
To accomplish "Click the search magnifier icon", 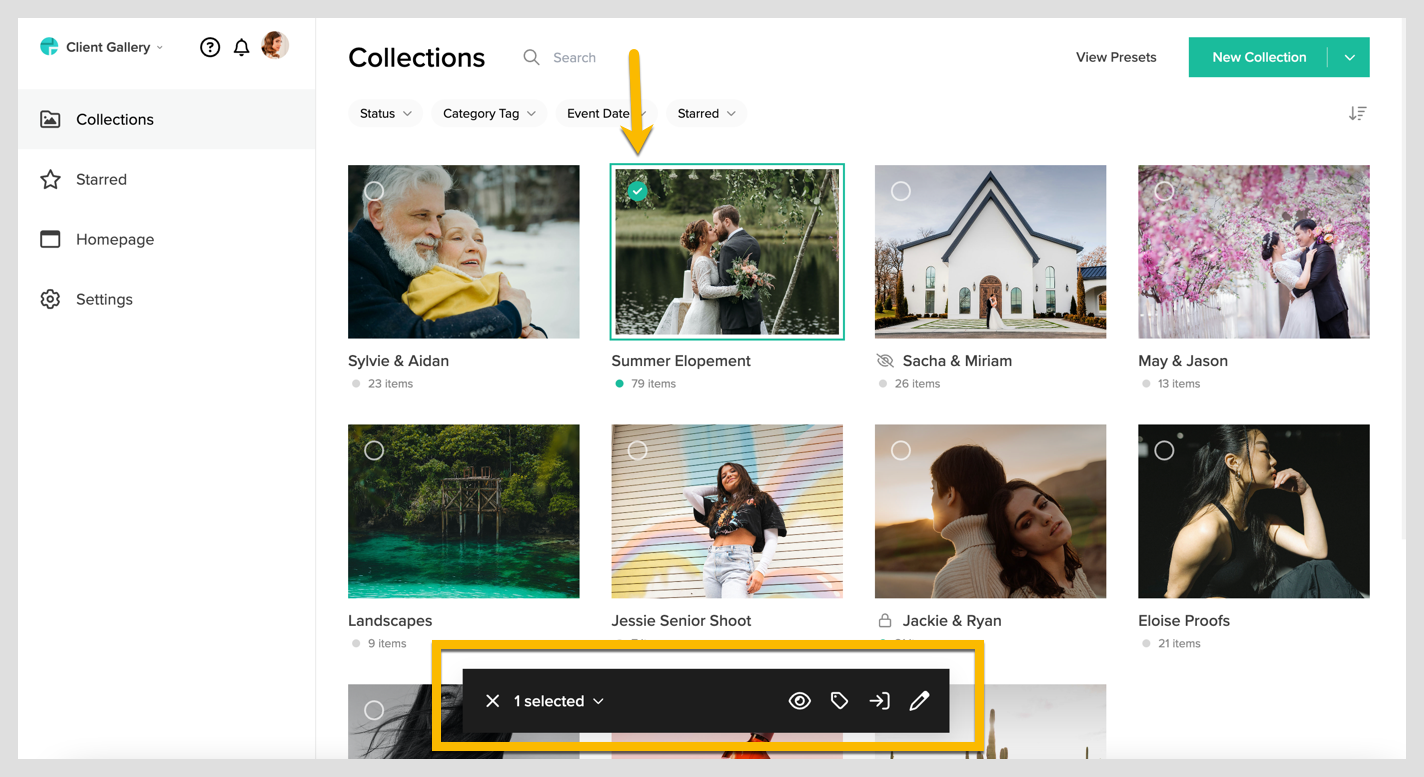I will tap(531, 57).
